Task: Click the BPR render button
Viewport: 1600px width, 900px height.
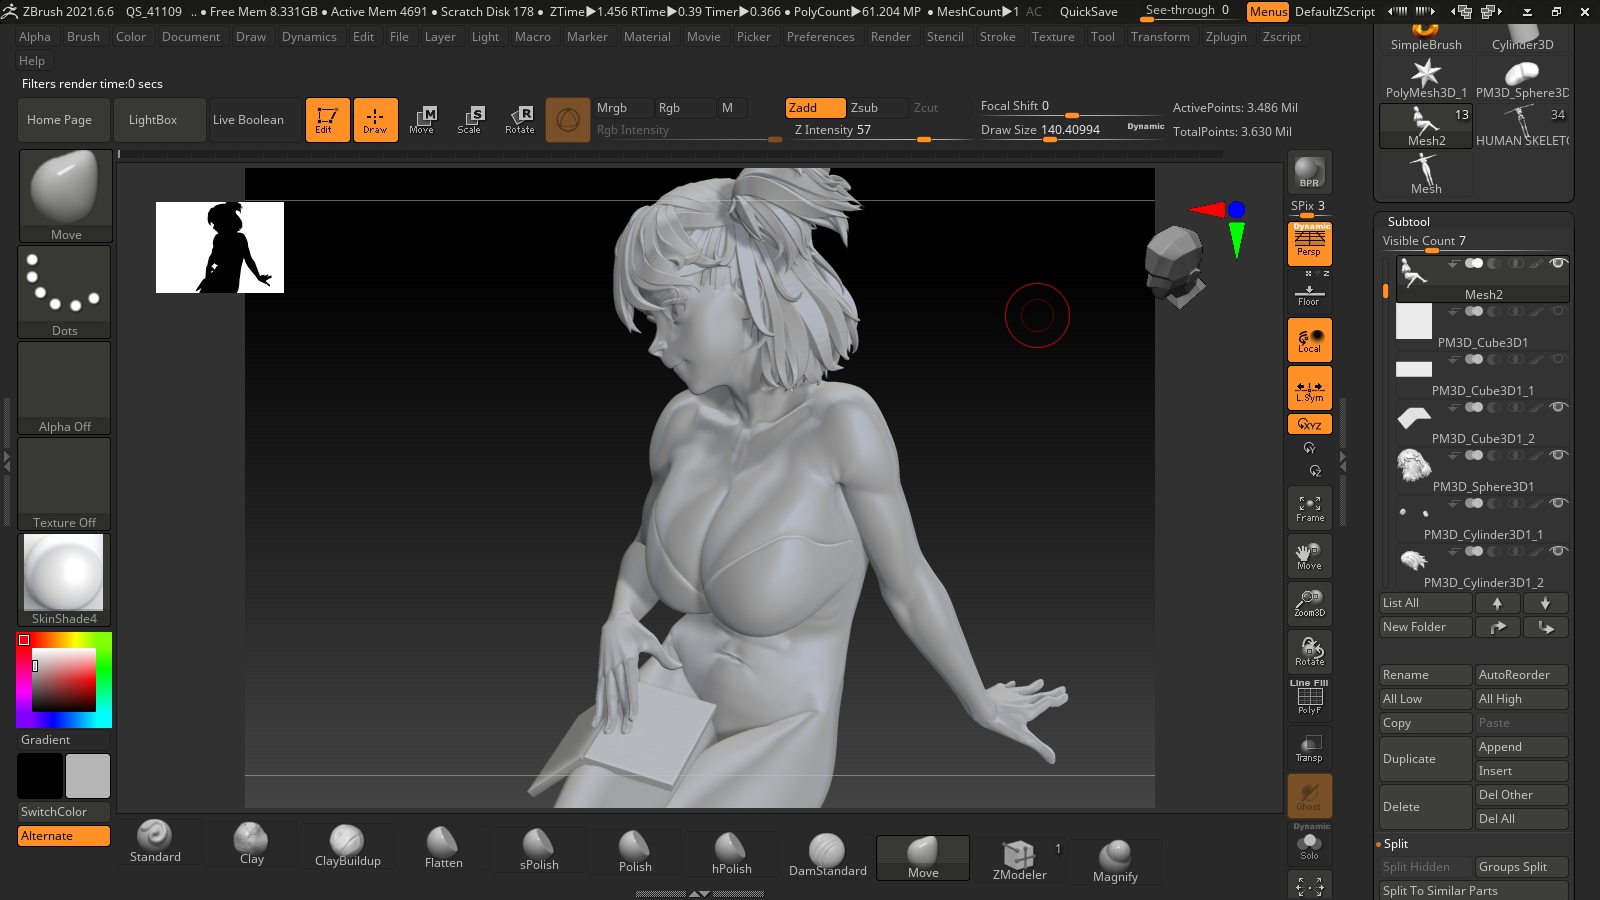Action: pyautogui.click(x=1309, y=172)
